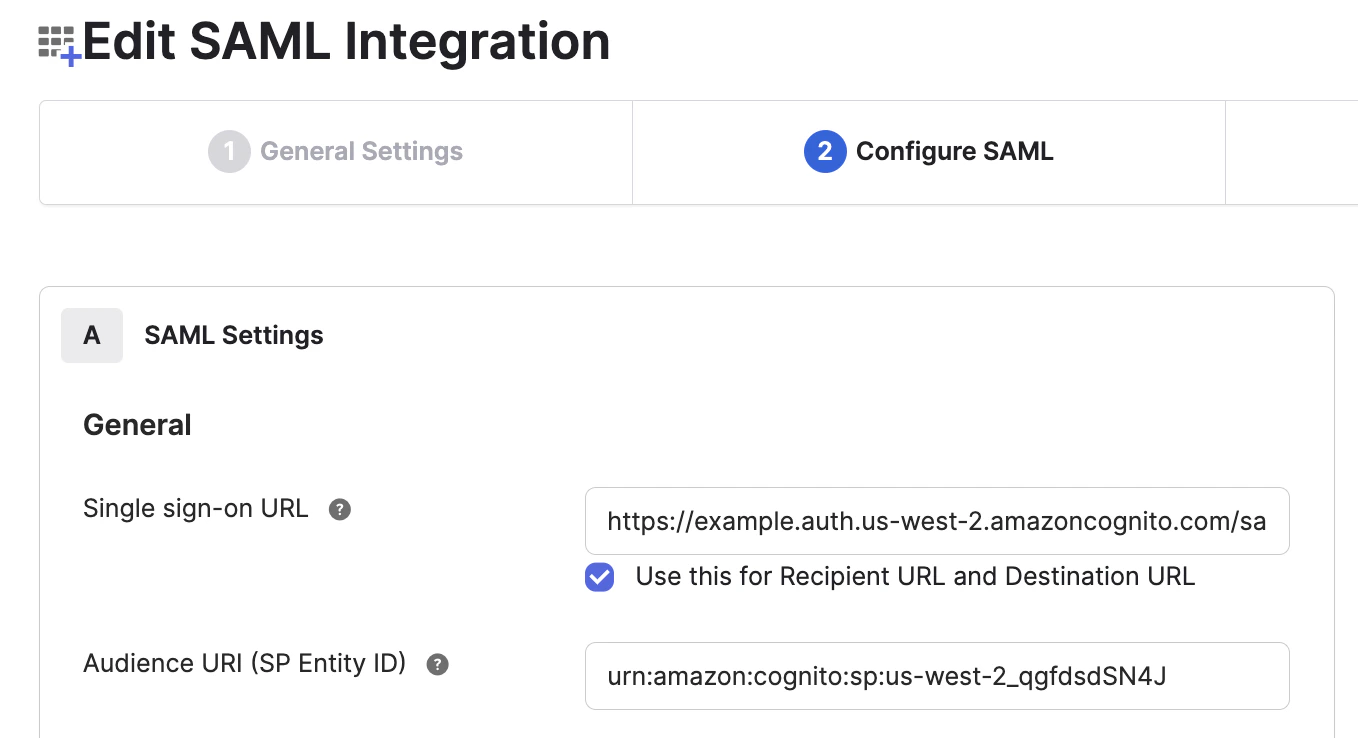
Task: Select the Configure SAML step label
Action: click(x=954, y=152)
